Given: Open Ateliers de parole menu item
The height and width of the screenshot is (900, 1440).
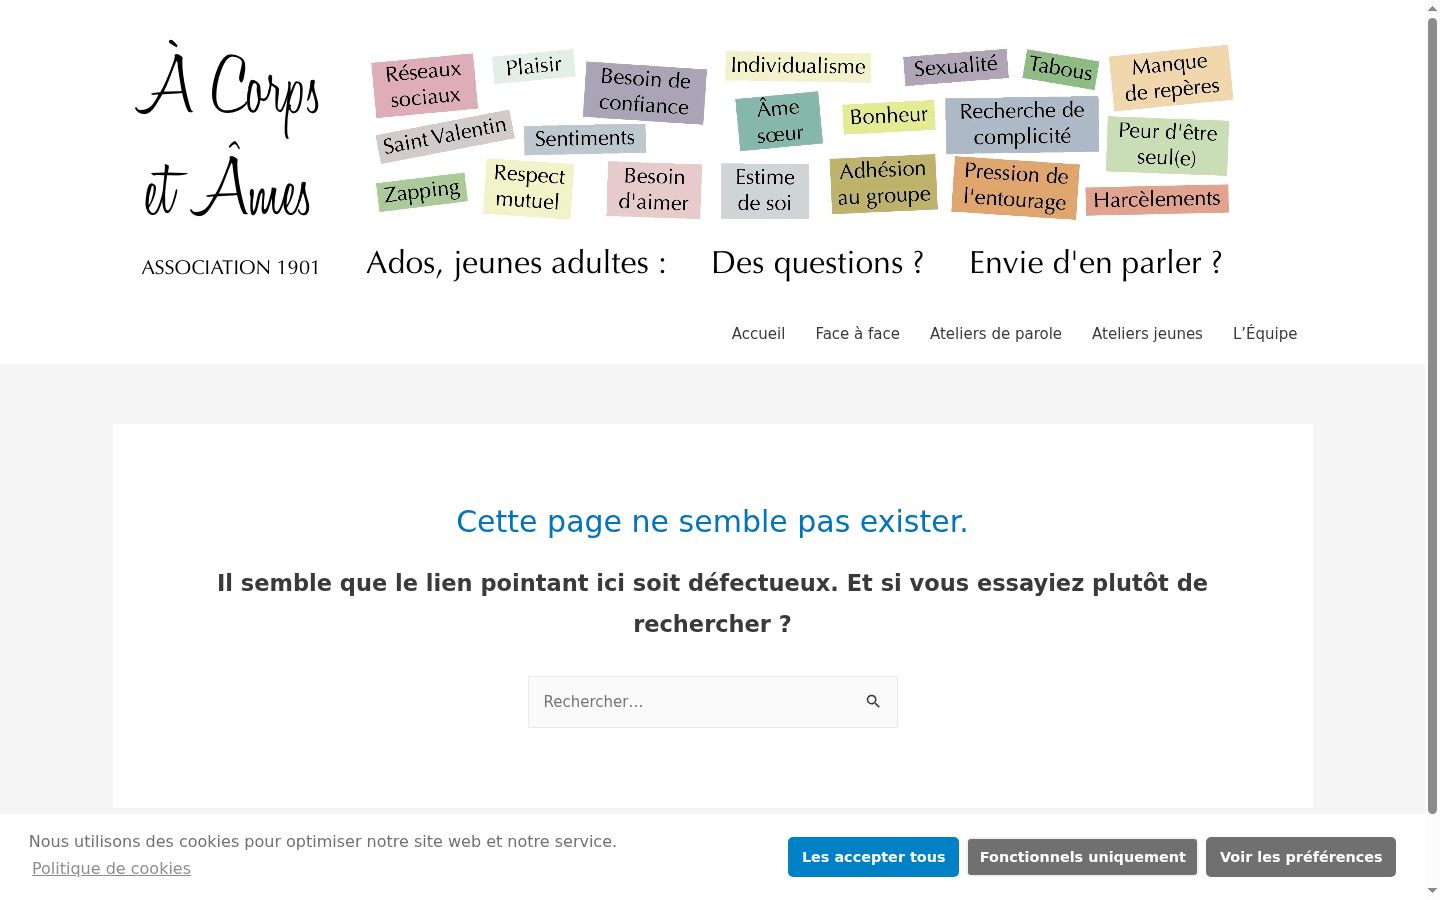Looking at the screenshot, I should click(995, 334).
